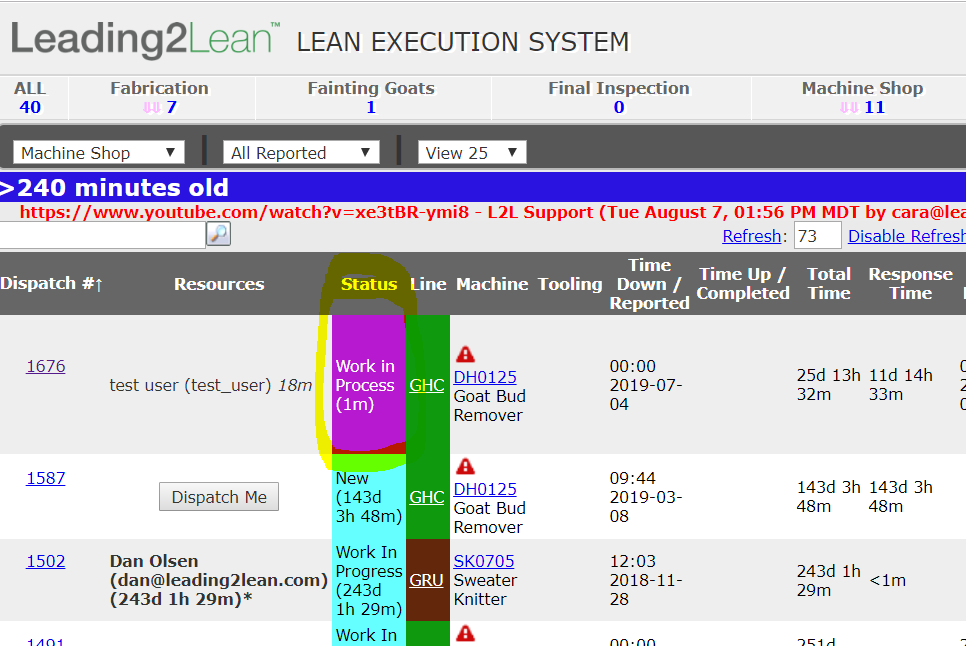Viewport: 966px width, 646px height.
Task: Sort by Time Up / Completed header
Action: pos(743,284)
